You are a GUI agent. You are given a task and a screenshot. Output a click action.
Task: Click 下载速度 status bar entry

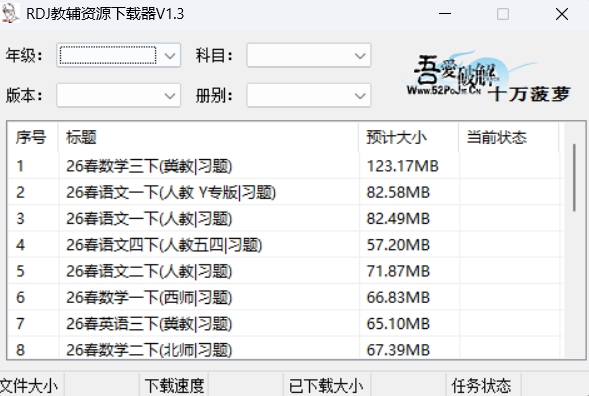click(x=174, y=386)
